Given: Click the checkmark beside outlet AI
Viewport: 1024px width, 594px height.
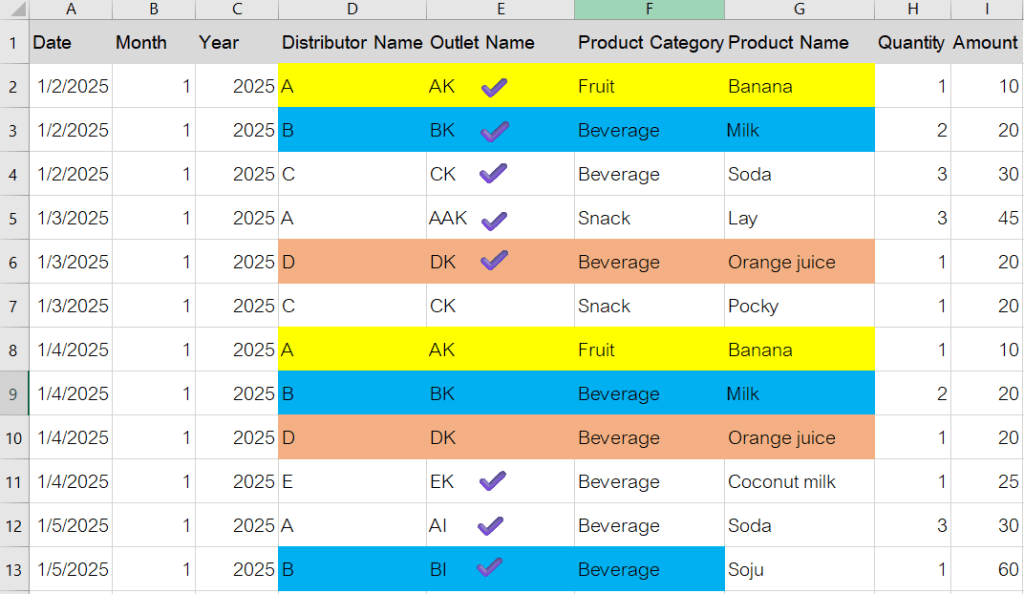Looking at the screenshot, I should [x=490, y=525].
